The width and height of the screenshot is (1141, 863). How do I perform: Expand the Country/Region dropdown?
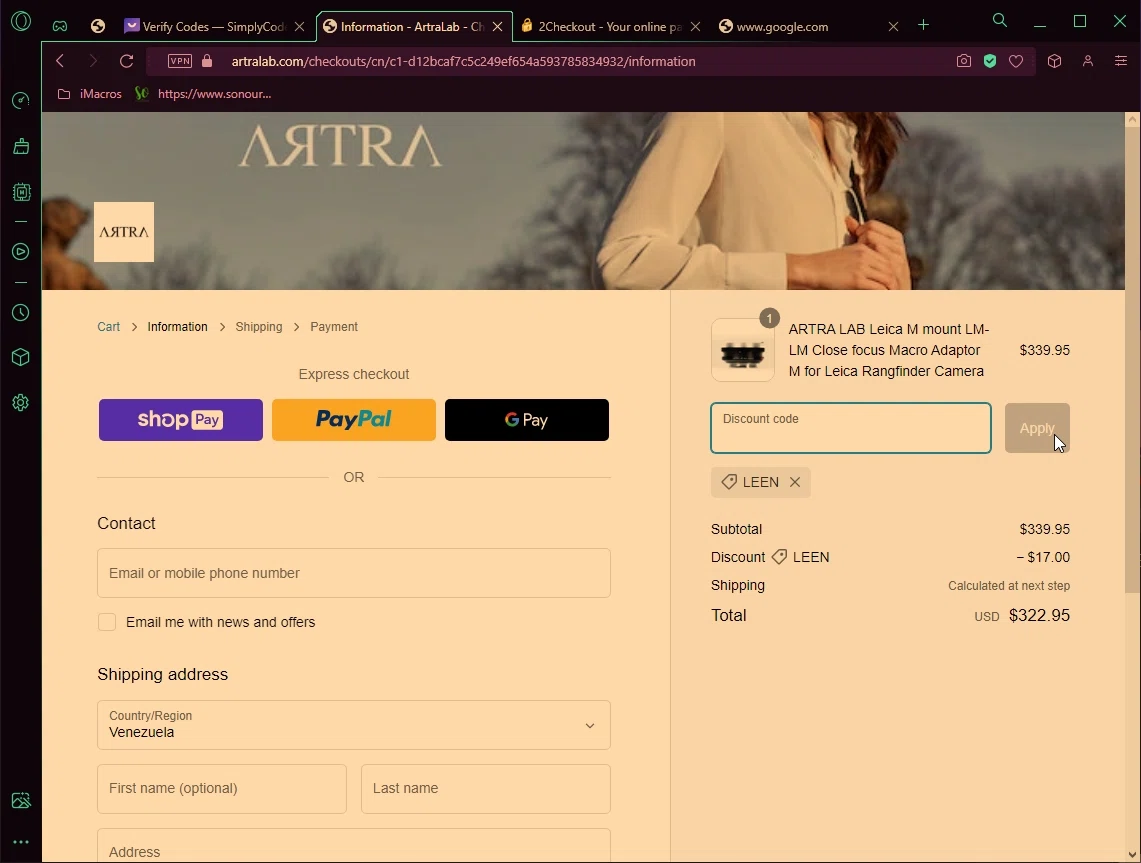[354, 725]
